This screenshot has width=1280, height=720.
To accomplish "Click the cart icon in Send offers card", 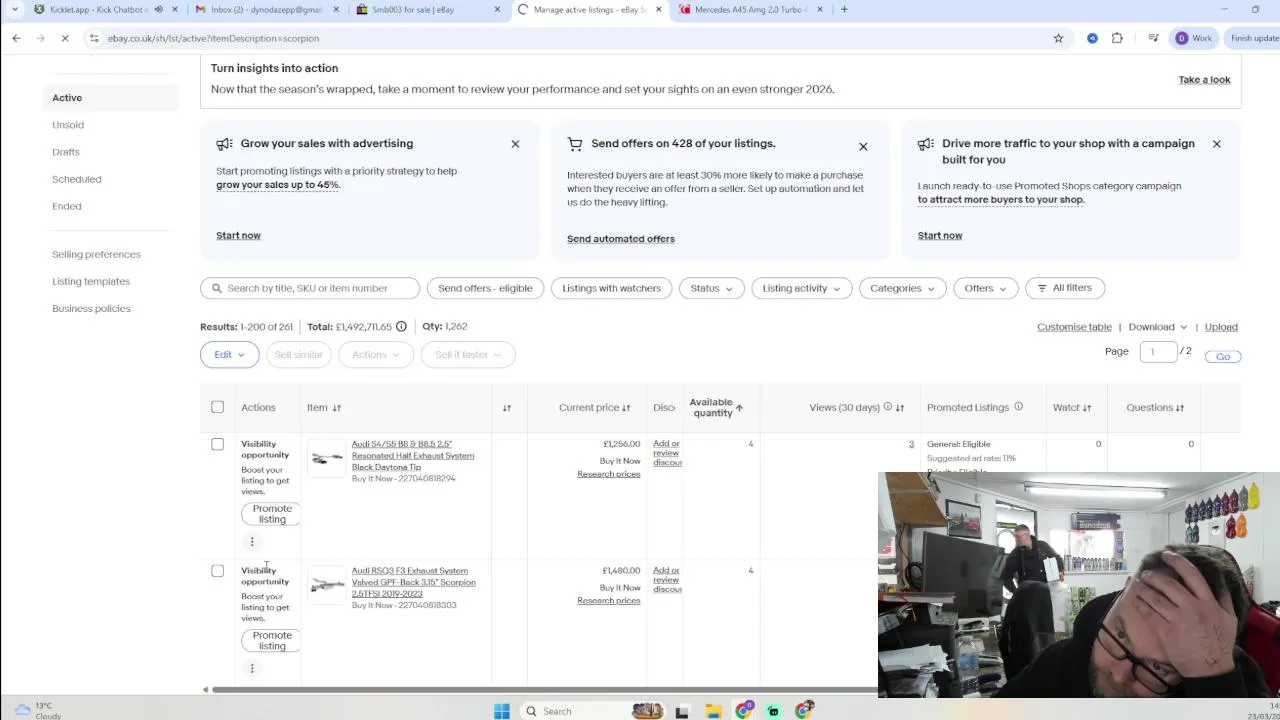I will (575, 144).
